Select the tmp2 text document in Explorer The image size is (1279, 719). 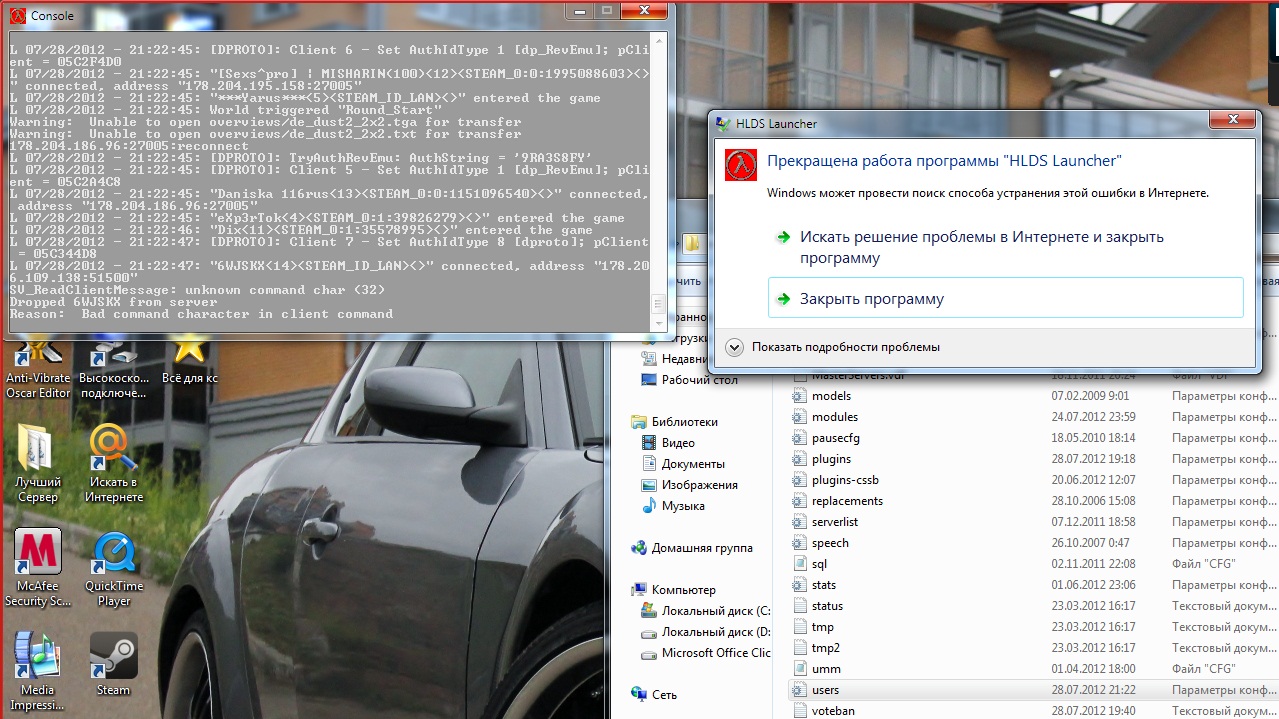[826, 648]
